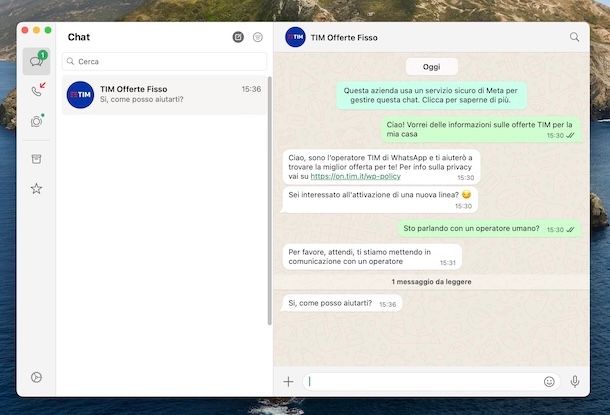Click the 'Per favore, attendi' message bubble
This screenshot has height=415, width=610.
(x=372, y=257)
